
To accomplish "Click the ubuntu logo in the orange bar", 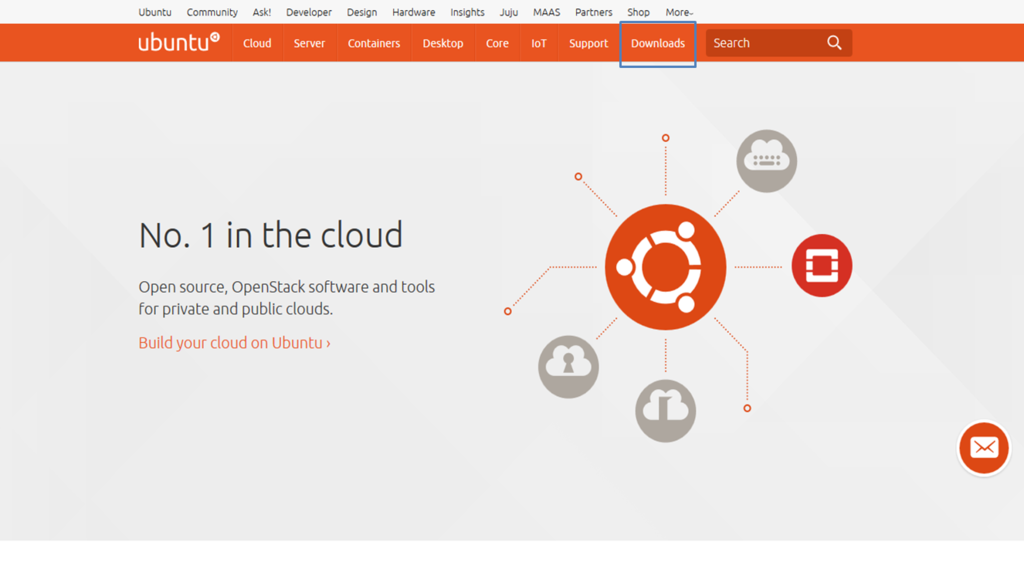I will coord(179,42).
